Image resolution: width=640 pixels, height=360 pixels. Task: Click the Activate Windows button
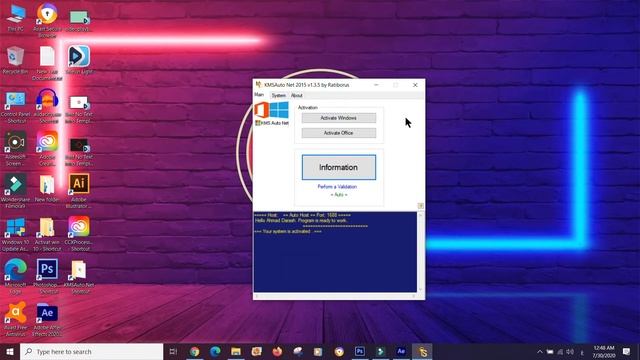click(x=338, y=118)
